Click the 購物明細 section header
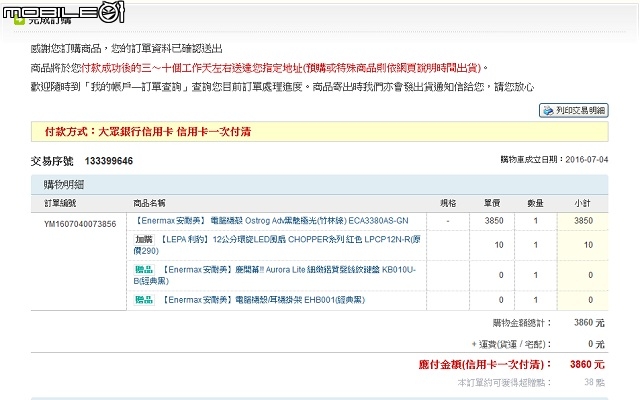640x400 pixels. 319,185
